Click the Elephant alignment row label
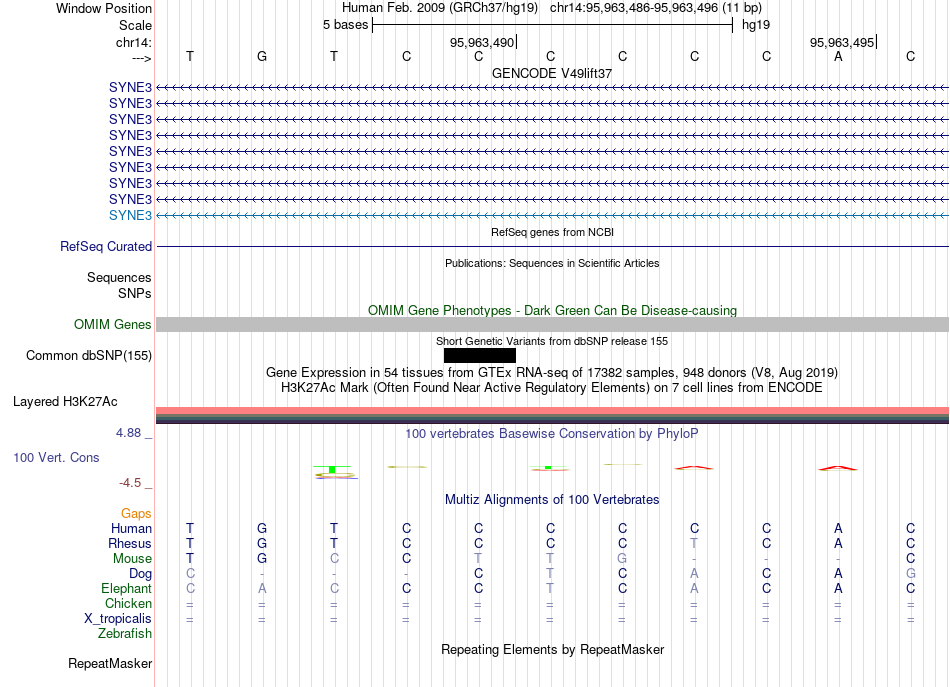Screen dimensions: 950x687 coord(127,589)
